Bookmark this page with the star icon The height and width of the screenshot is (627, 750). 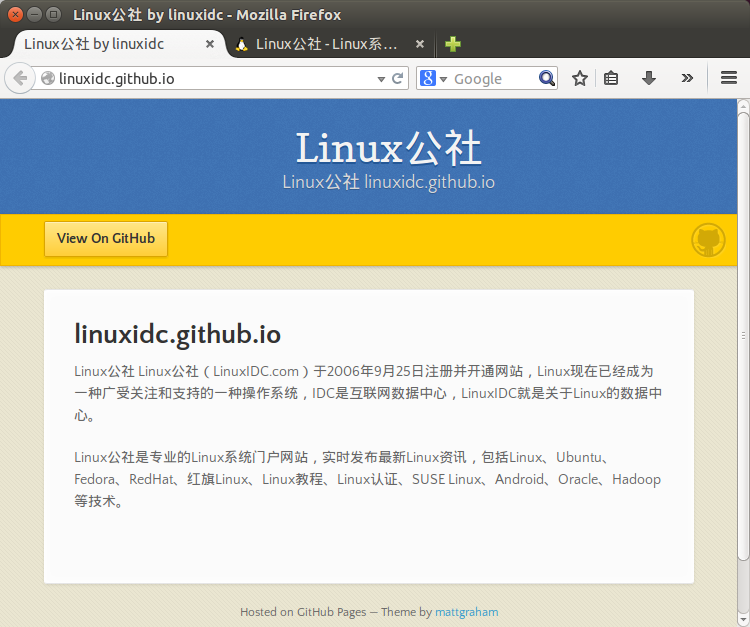[580, 78]
